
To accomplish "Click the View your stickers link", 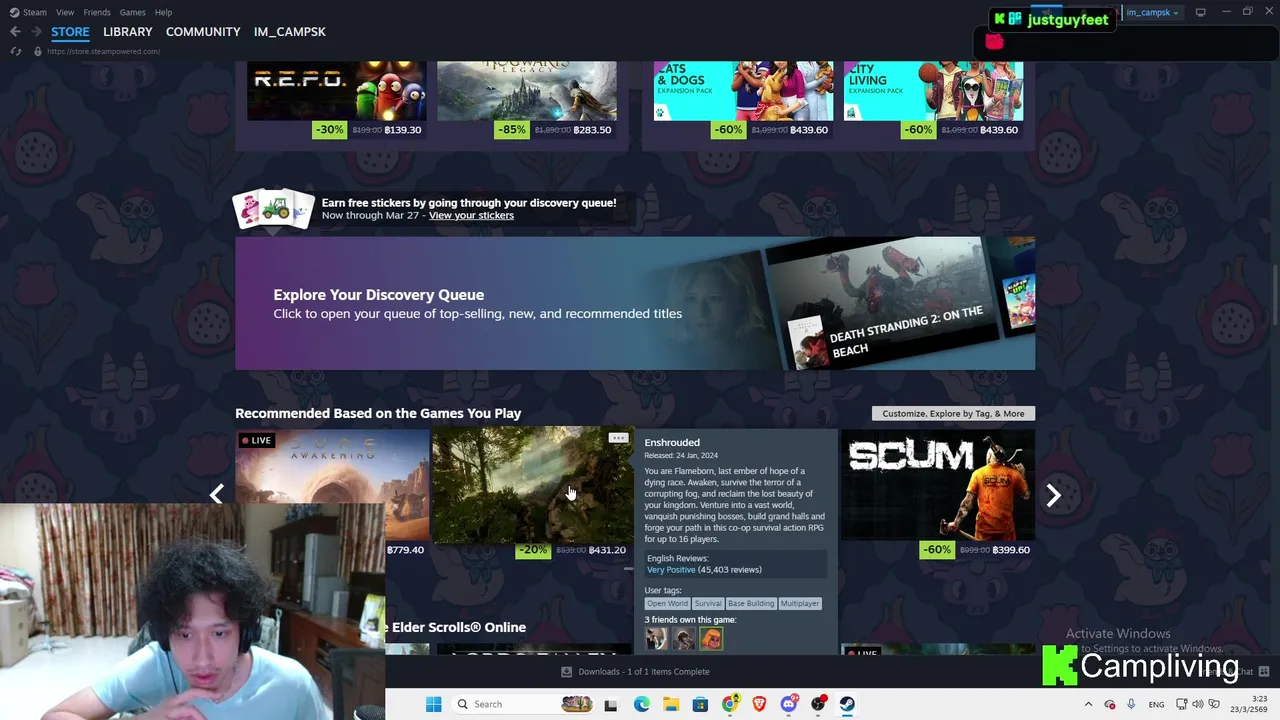I will click(471, 215).
